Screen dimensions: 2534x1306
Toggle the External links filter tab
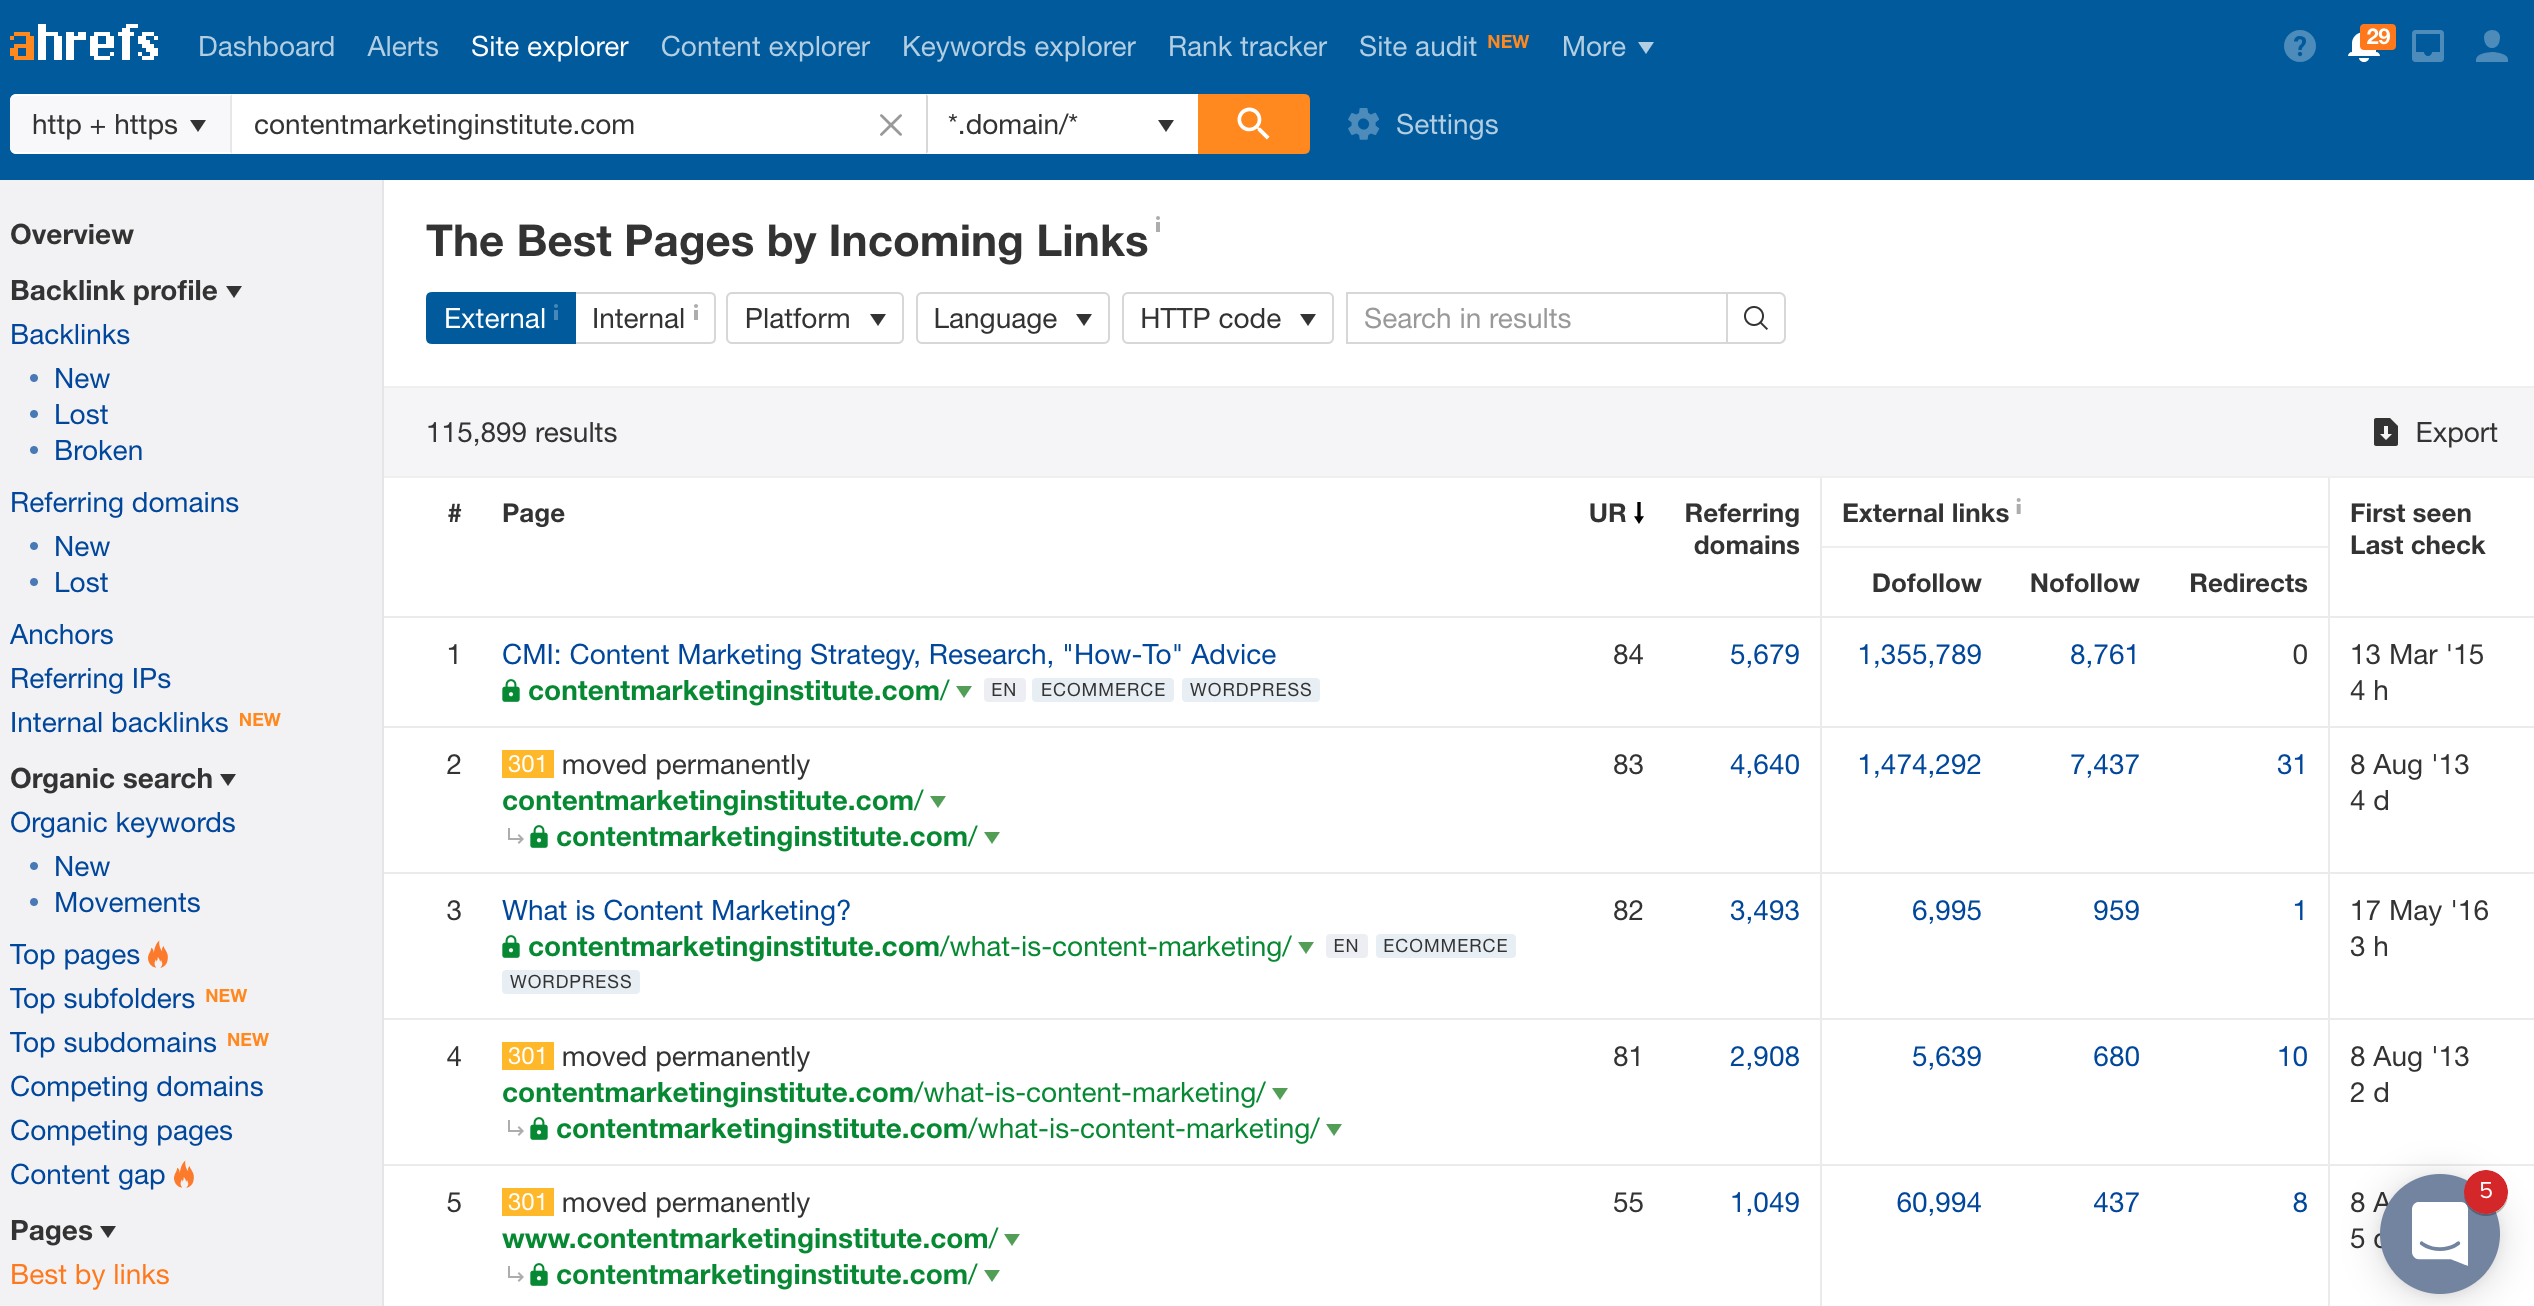pyautogui.click(x=496, y=318)
